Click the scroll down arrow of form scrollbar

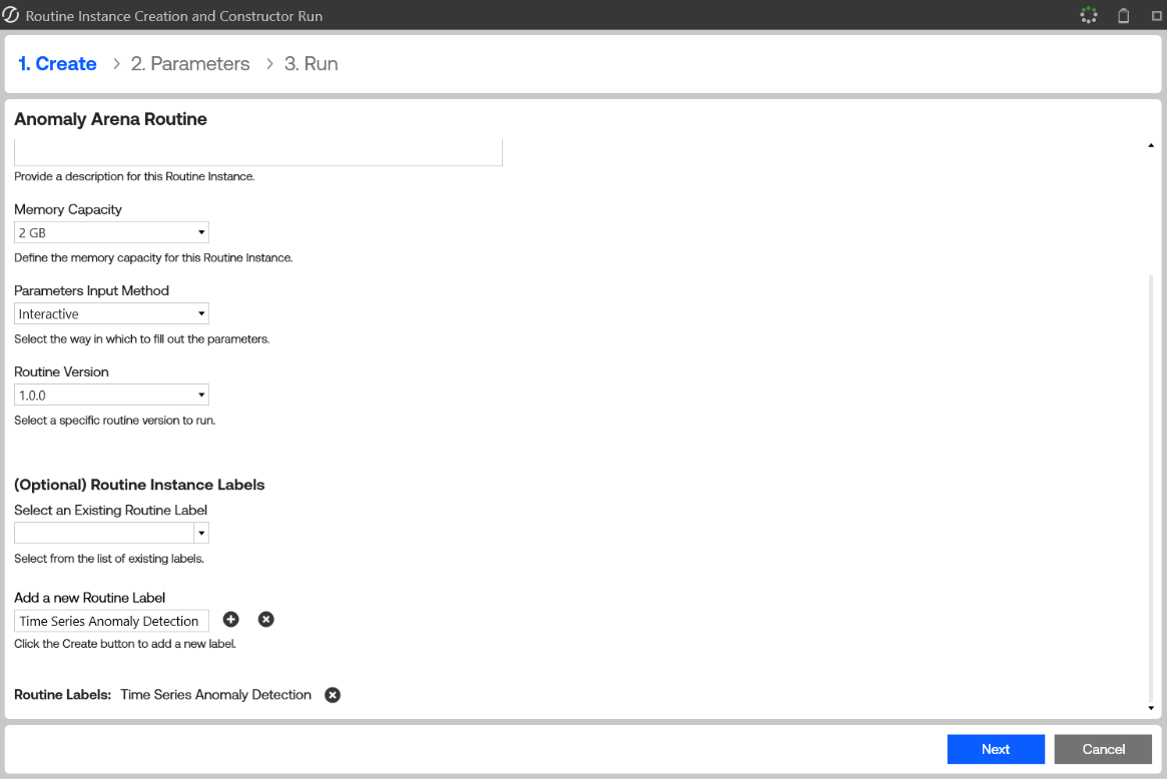pyautogui.click(x=1151, y=708)
